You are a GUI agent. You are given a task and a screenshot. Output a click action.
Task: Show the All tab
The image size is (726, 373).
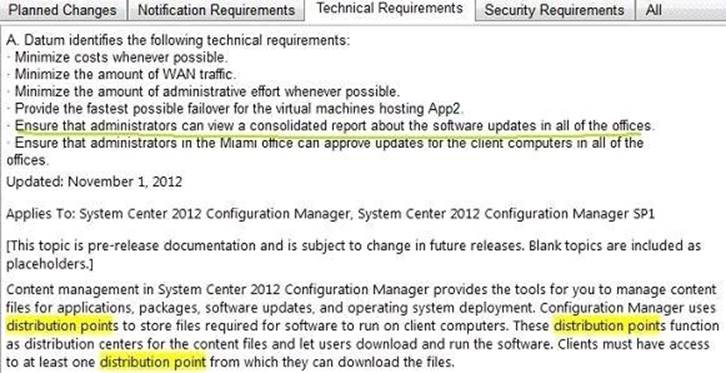(x=654, y=10)
